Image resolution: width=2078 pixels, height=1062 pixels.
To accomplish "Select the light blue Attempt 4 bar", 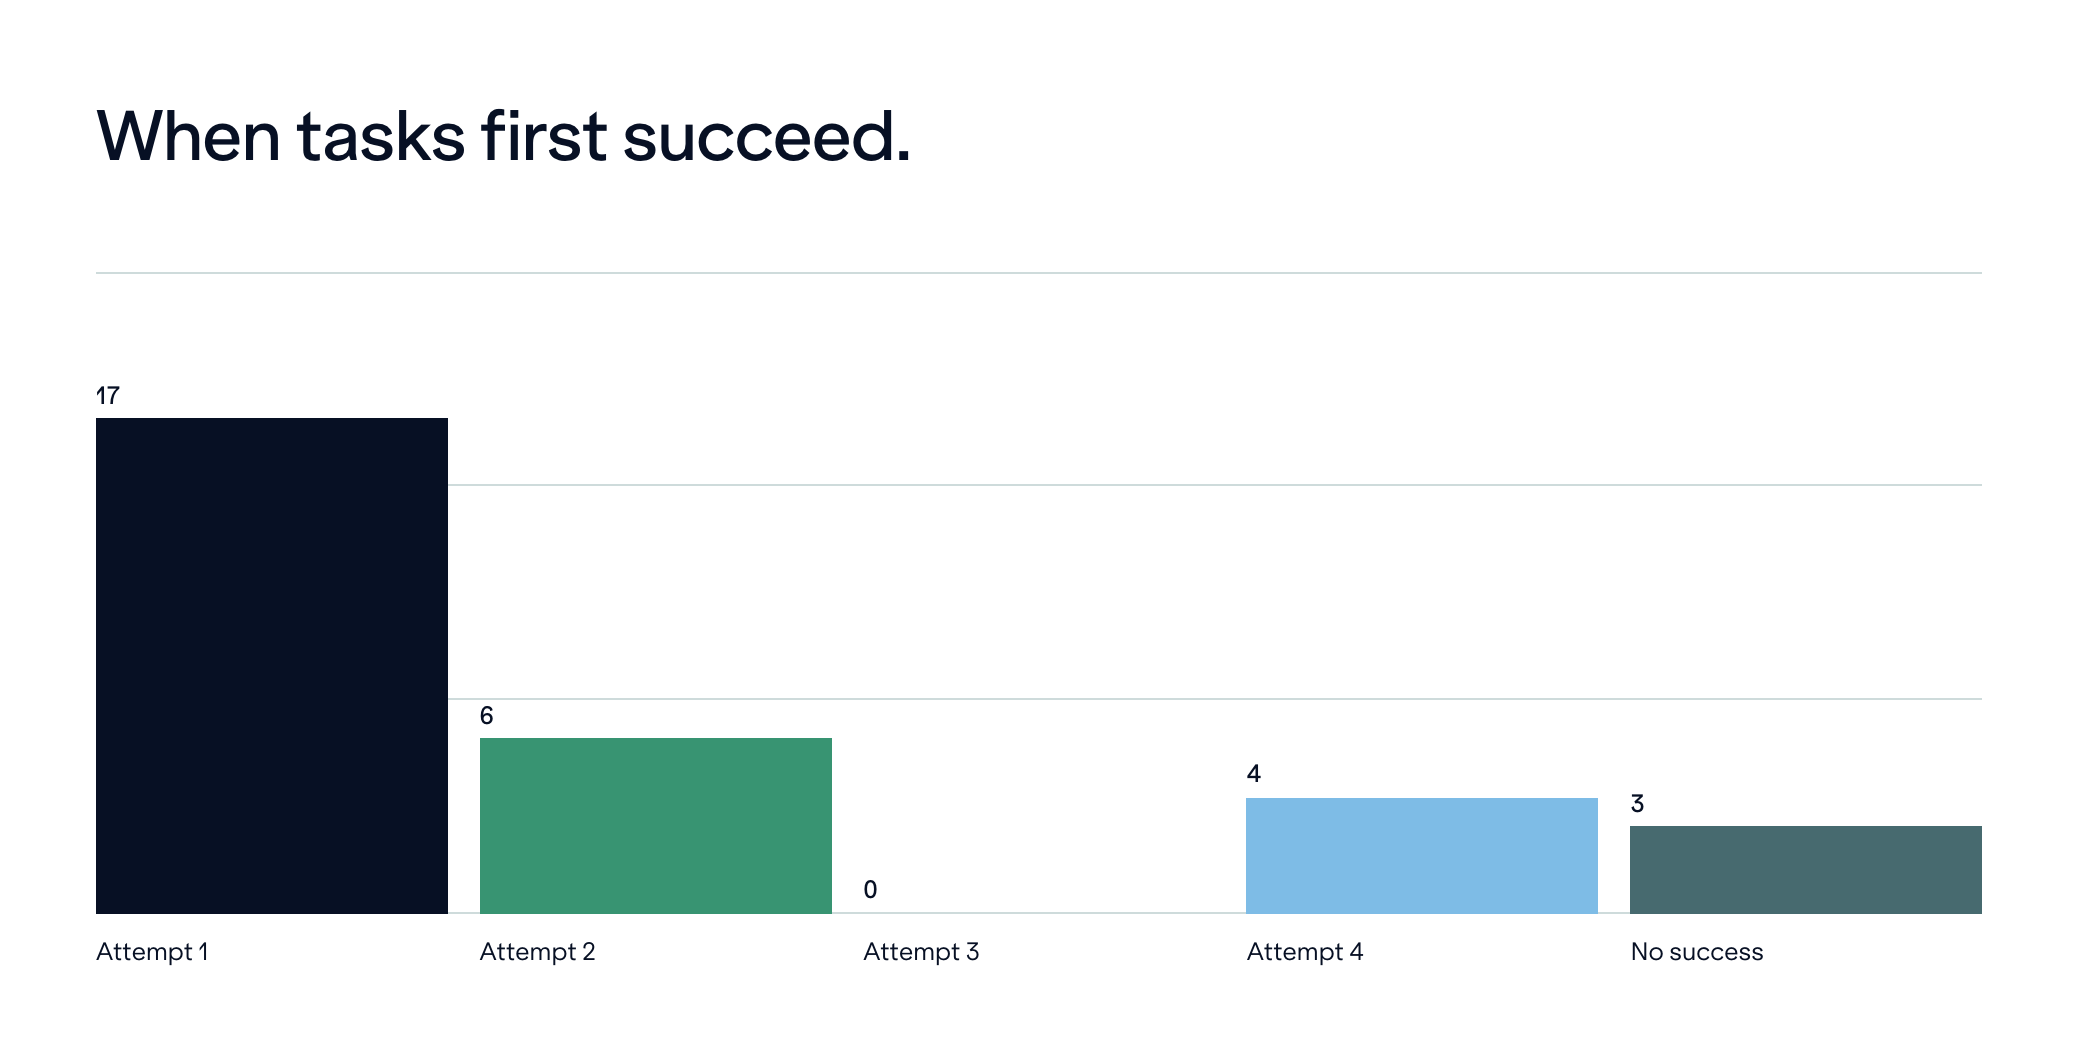I will pyautogui.click(x=1422, y=856).
